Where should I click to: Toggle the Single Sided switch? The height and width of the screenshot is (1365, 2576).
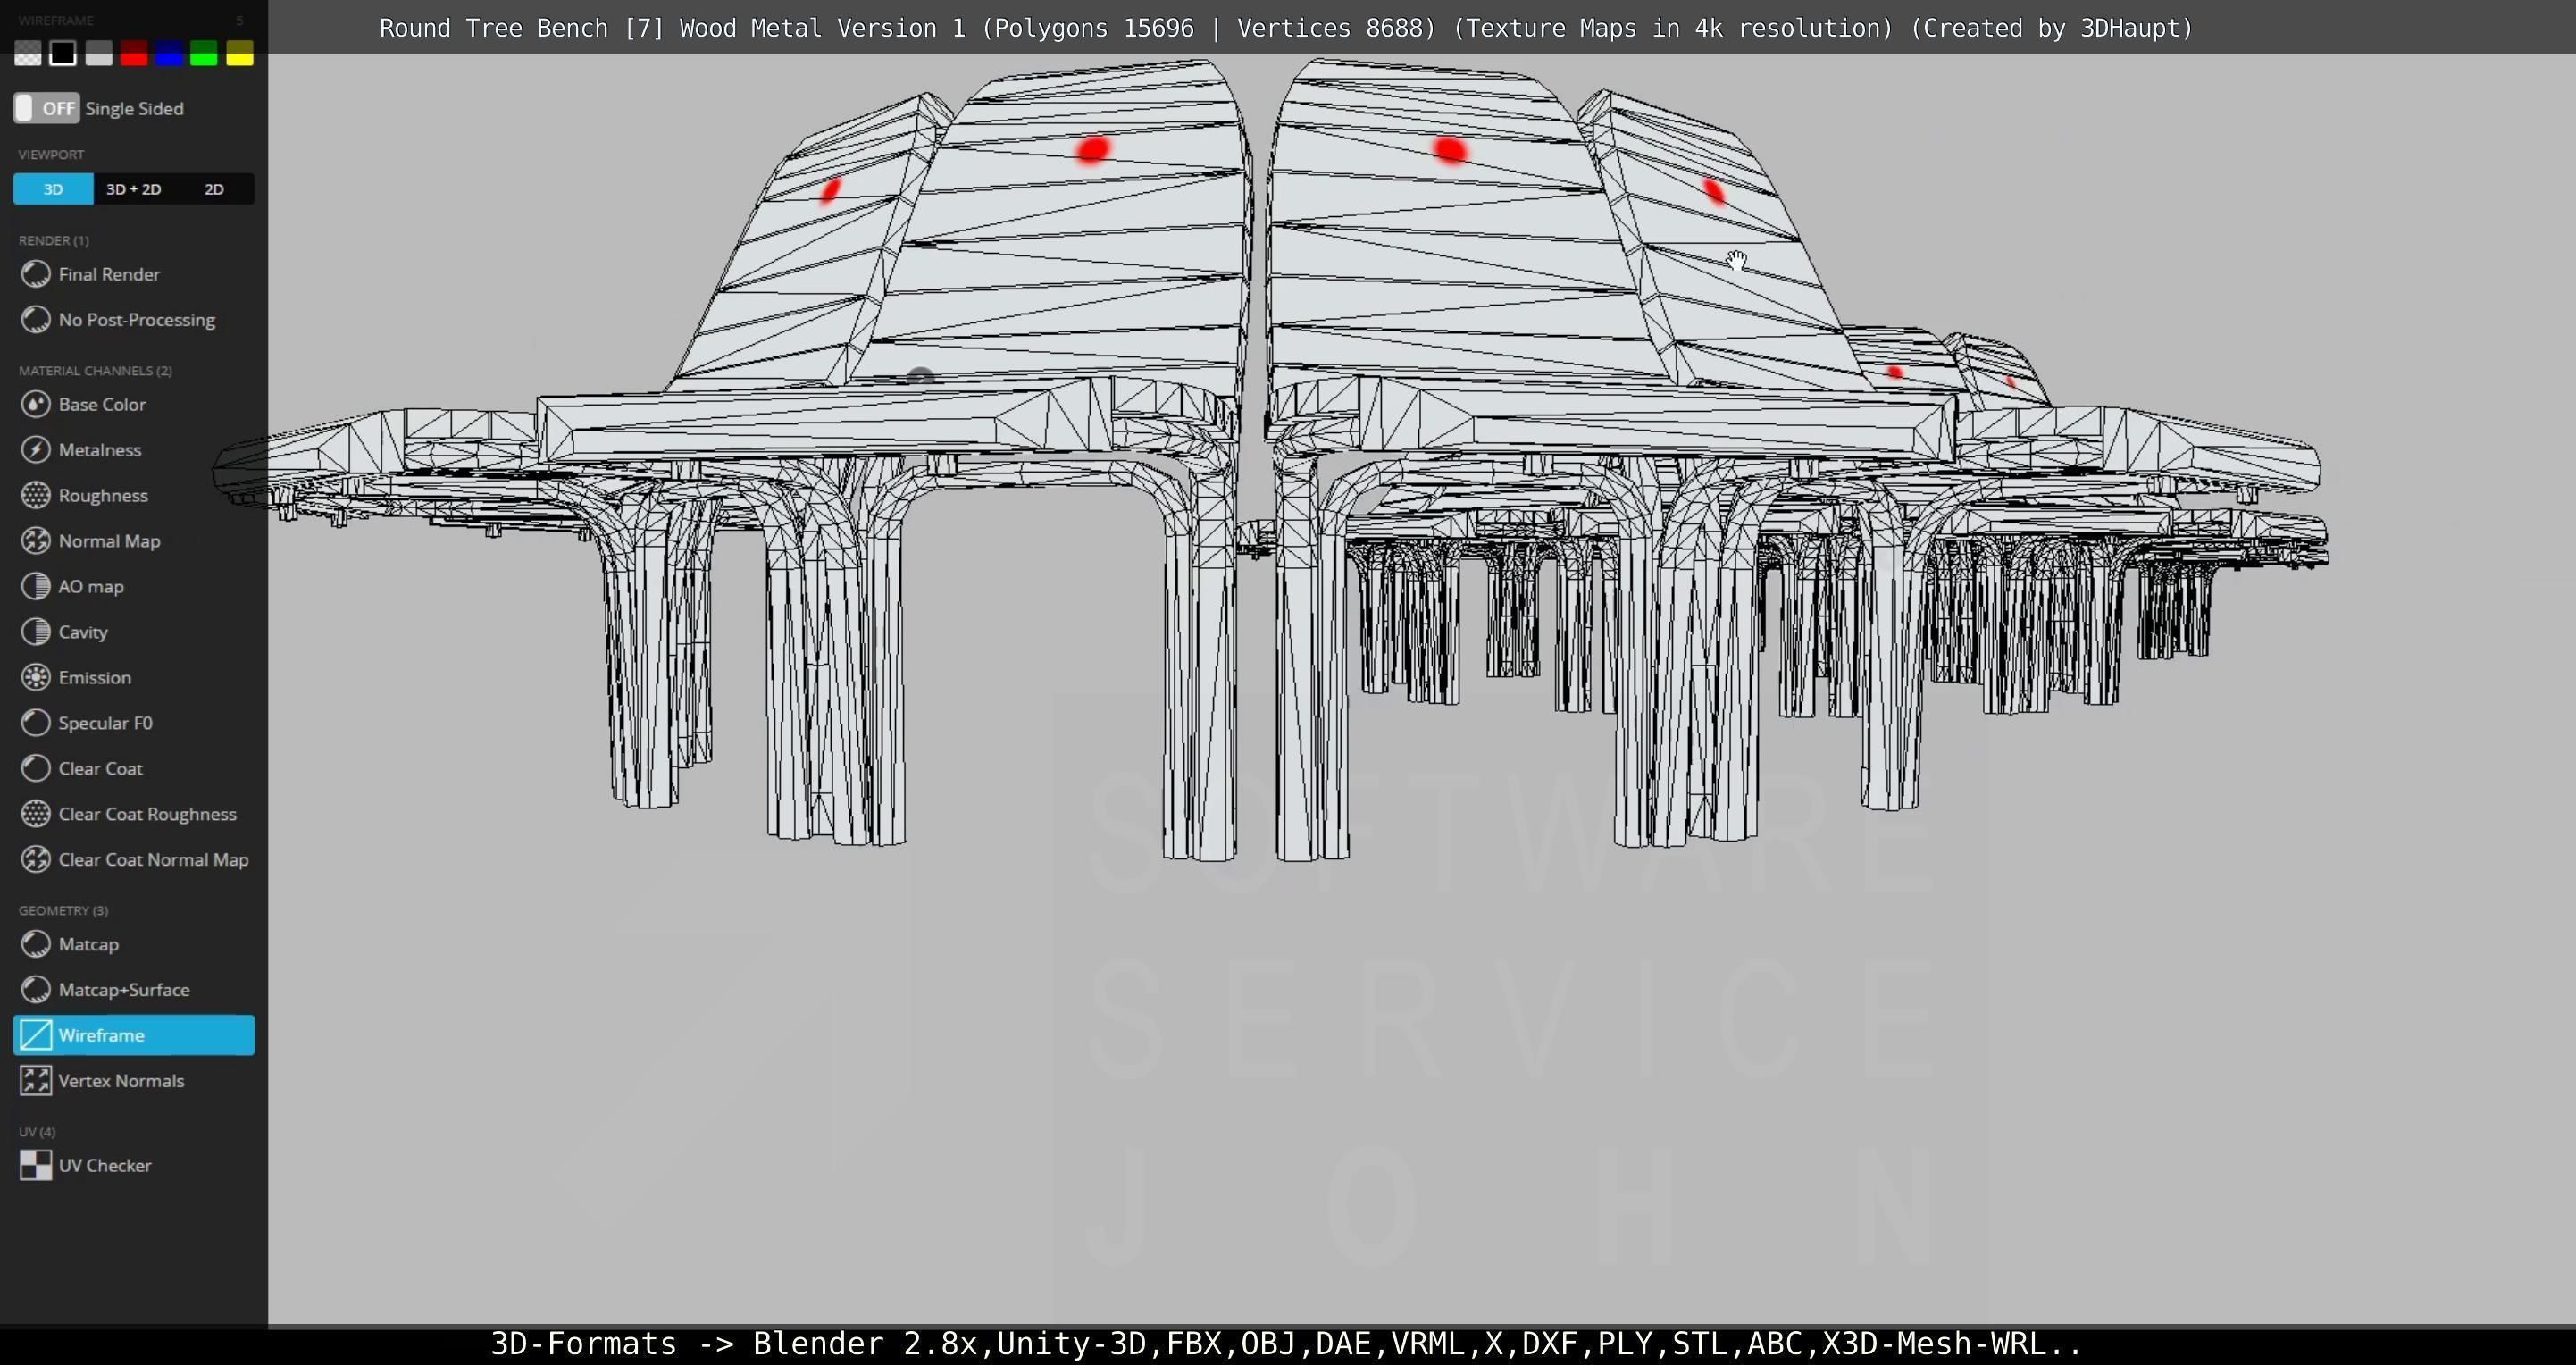click(46, 108)
